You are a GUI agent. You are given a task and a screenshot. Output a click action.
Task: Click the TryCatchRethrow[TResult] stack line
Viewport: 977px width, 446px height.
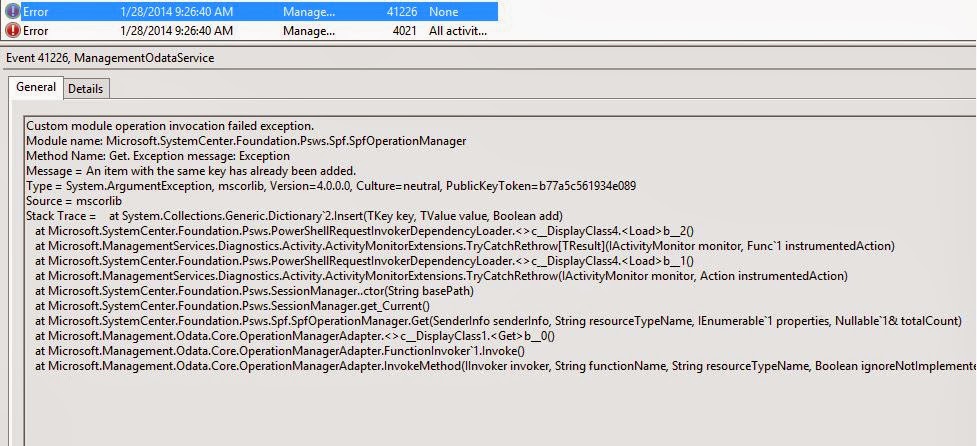(x=465, y=245)
